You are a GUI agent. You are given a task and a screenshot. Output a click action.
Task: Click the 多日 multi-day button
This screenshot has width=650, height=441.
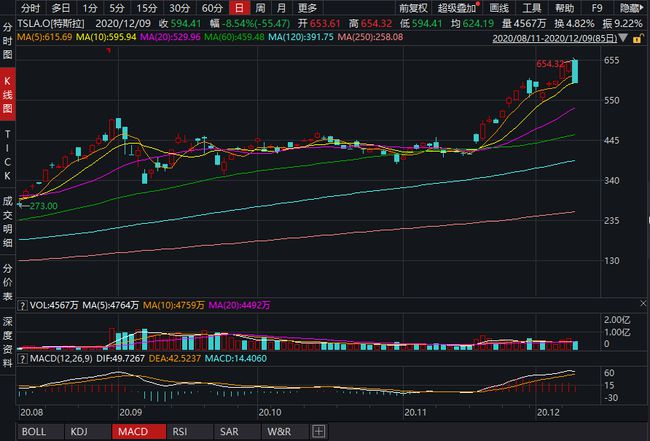click(x=60, y=8)
